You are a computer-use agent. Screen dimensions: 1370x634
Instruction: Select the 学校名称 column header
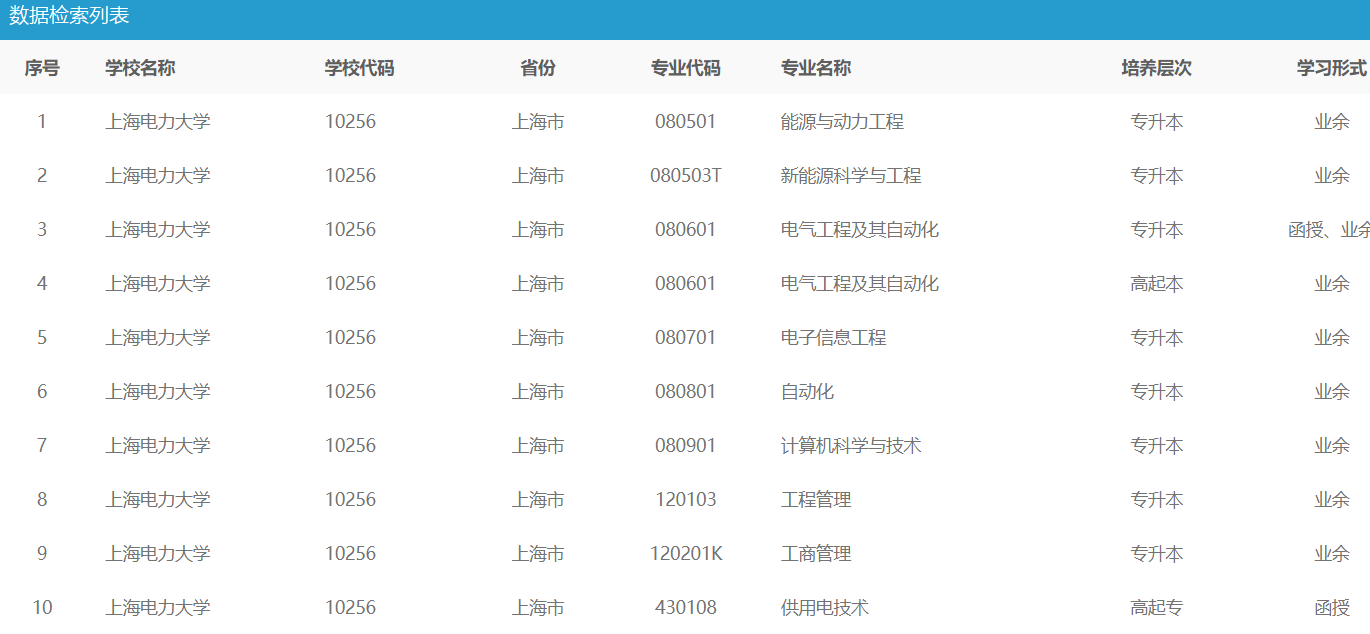[x=140, y=68]
